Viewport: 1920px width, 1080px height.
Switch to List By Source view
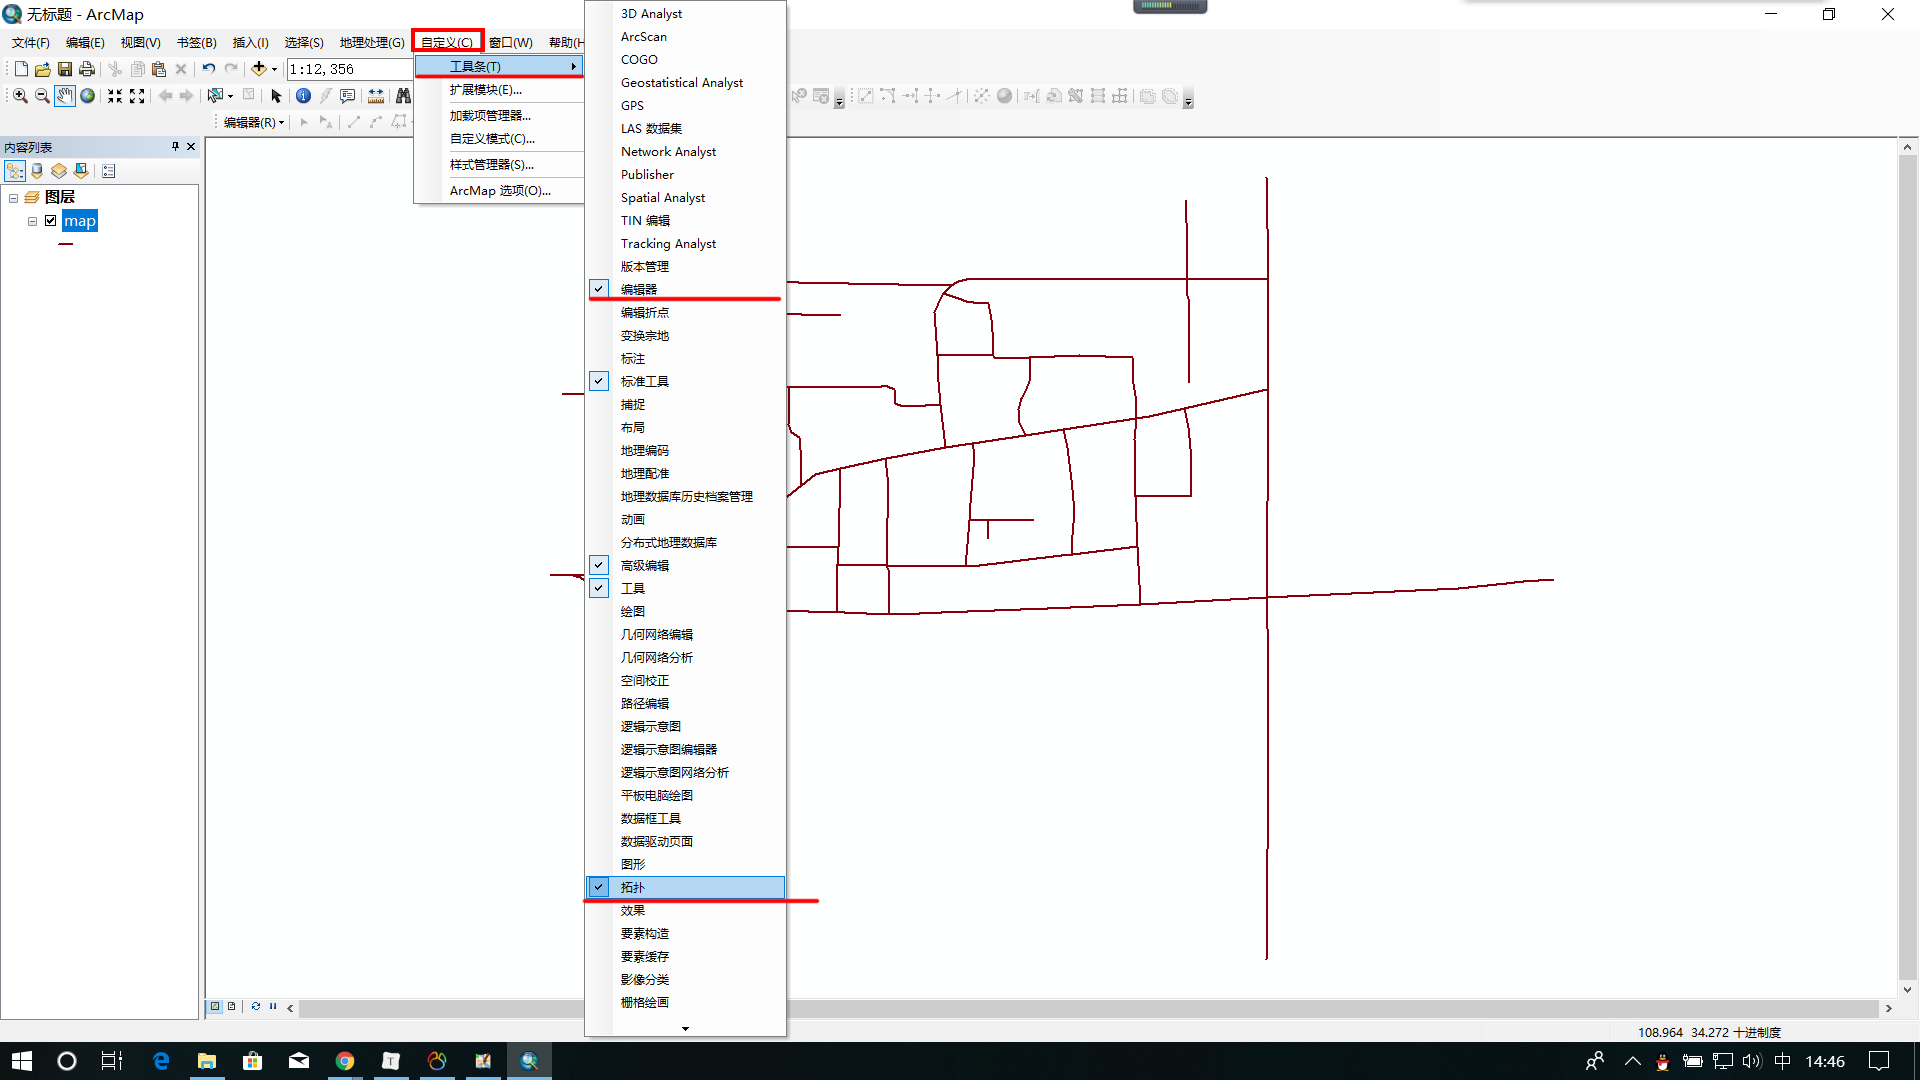[x=37, y=171]
